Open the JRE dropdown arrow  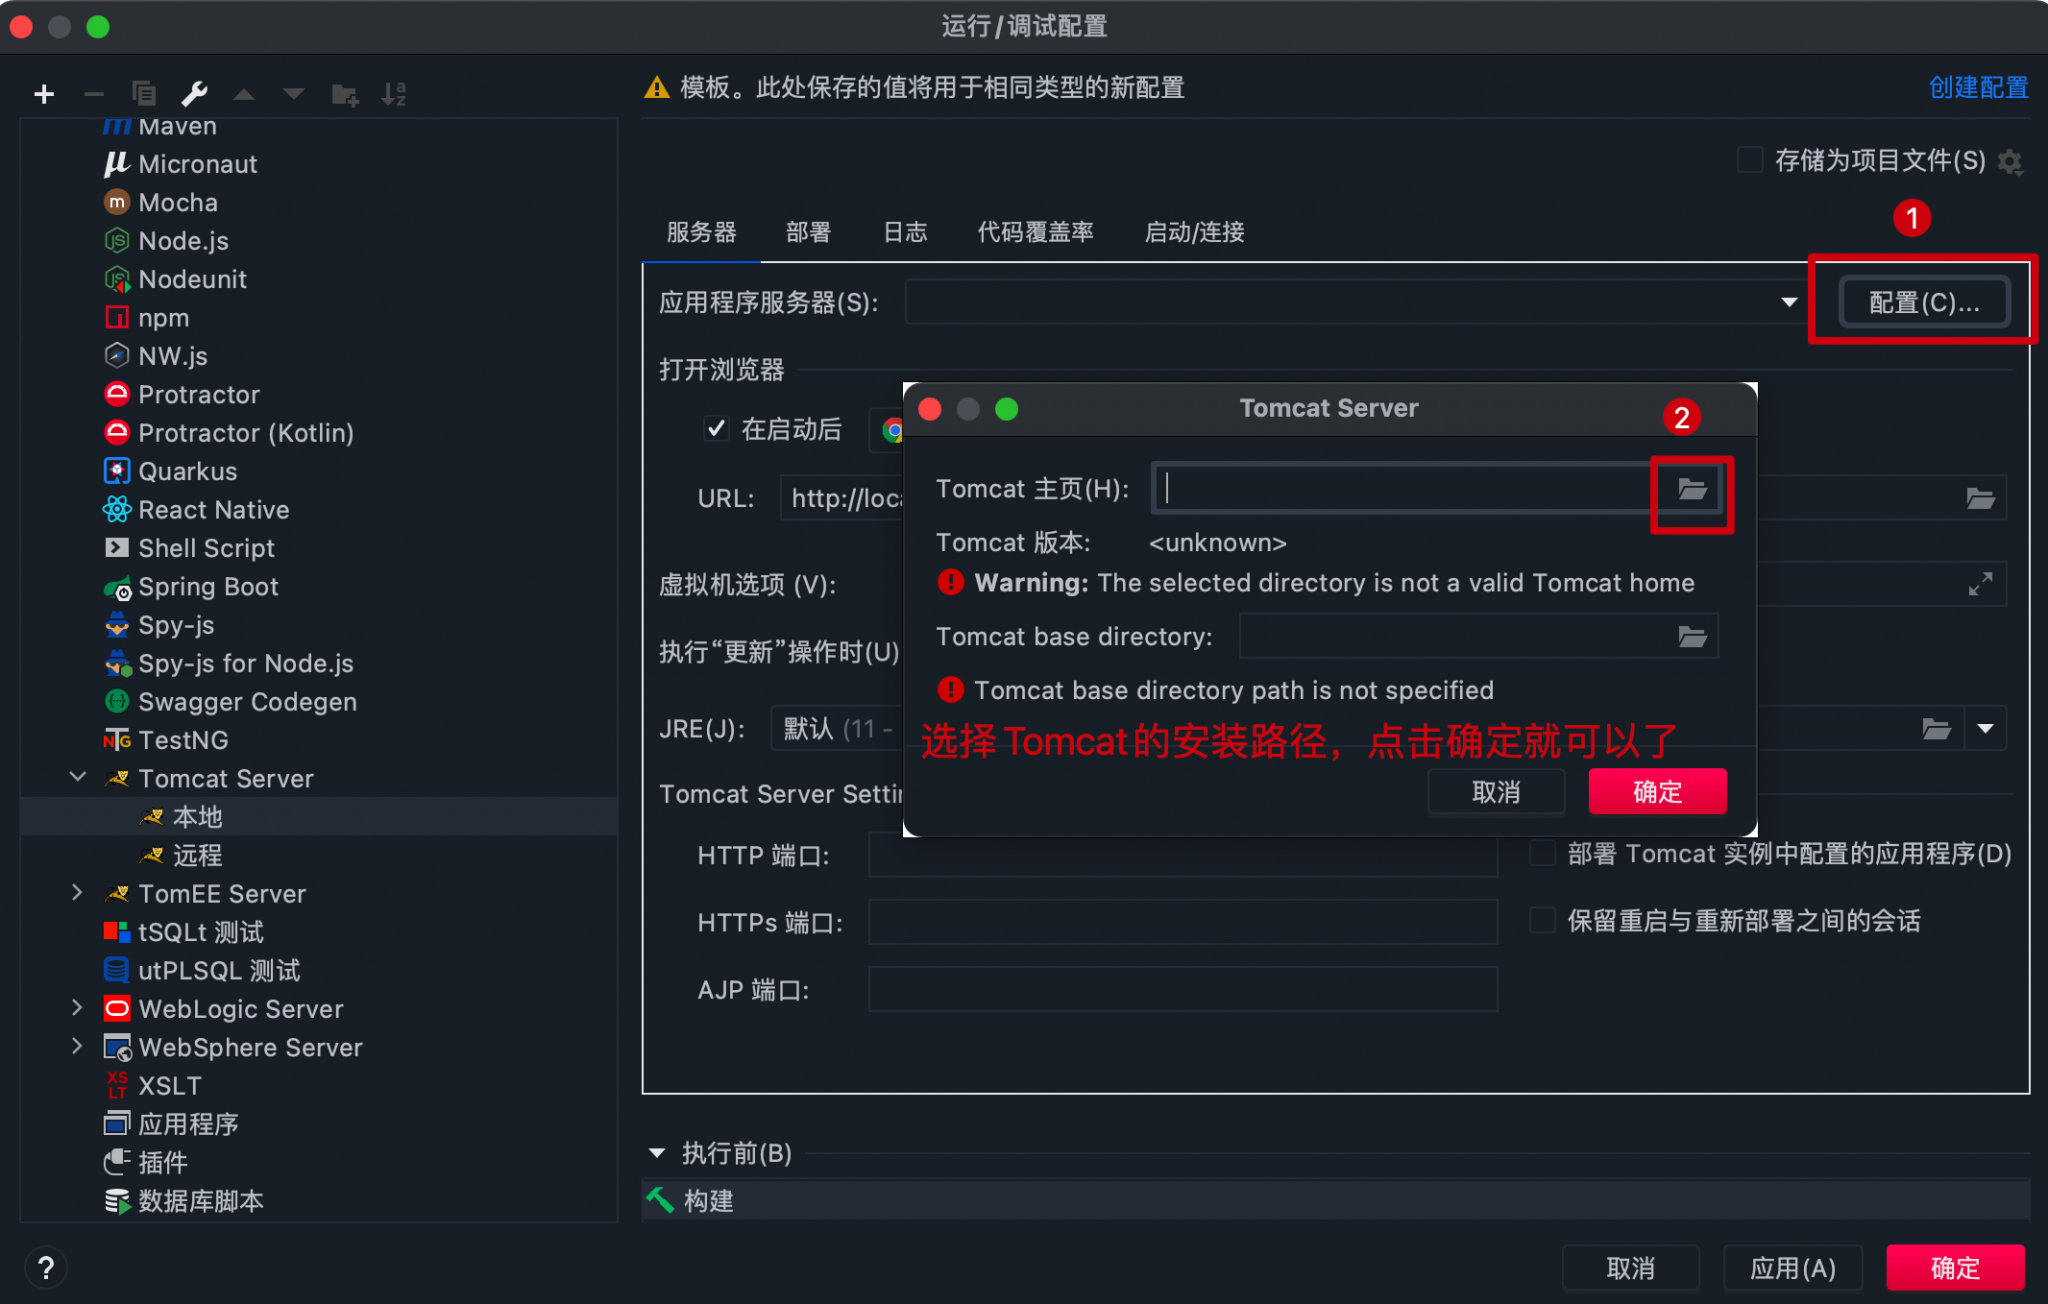tap(1985, 729)
